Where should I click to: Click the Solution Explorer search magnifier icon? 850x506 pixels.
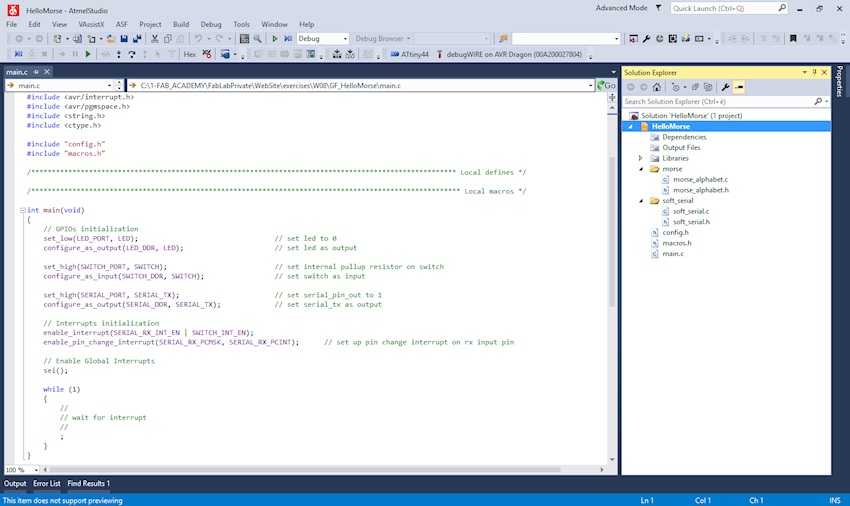point(818,101)
